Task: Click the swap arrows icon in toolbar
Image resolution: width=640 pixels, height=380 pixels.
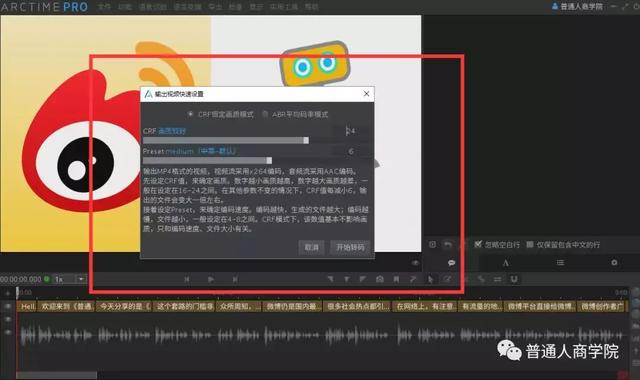Action: (x=498, y=279)
